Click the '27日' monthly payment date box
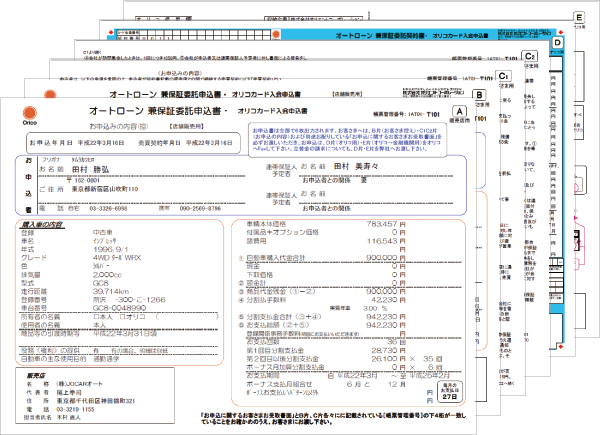This screenshot has height=435, width=600. pos(449,392)
